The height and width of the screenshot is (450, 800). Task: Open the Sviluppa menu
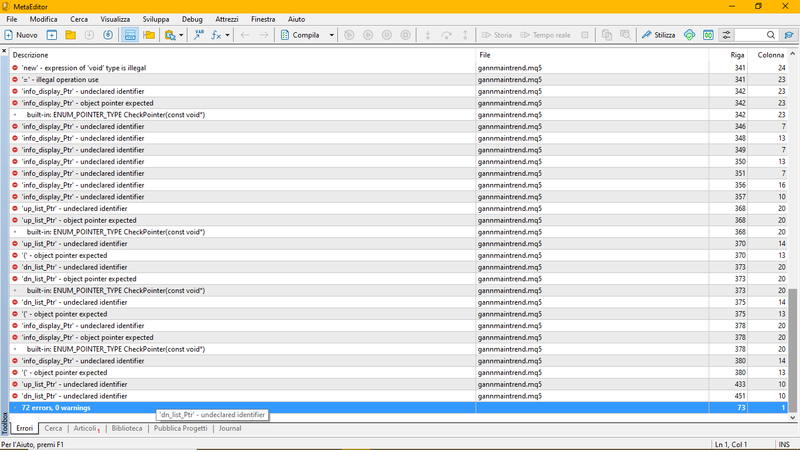[x=156, y=19]
